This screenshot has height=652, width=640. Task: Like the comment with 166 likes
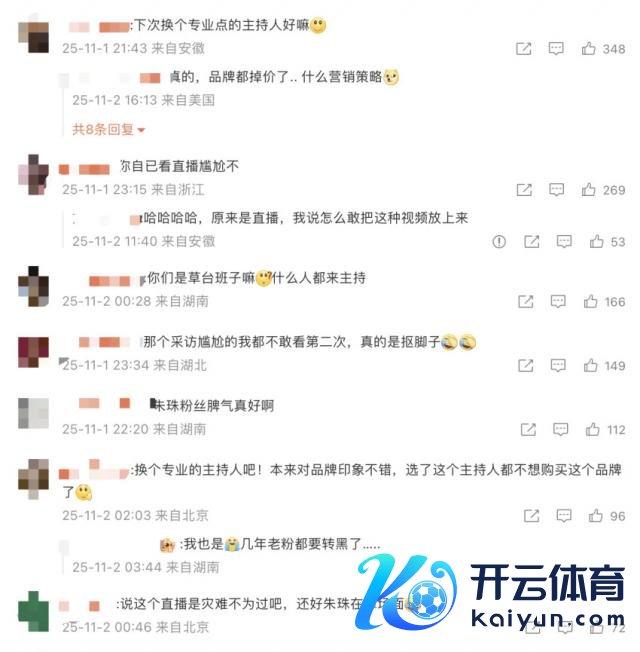[x=591, y=301]
